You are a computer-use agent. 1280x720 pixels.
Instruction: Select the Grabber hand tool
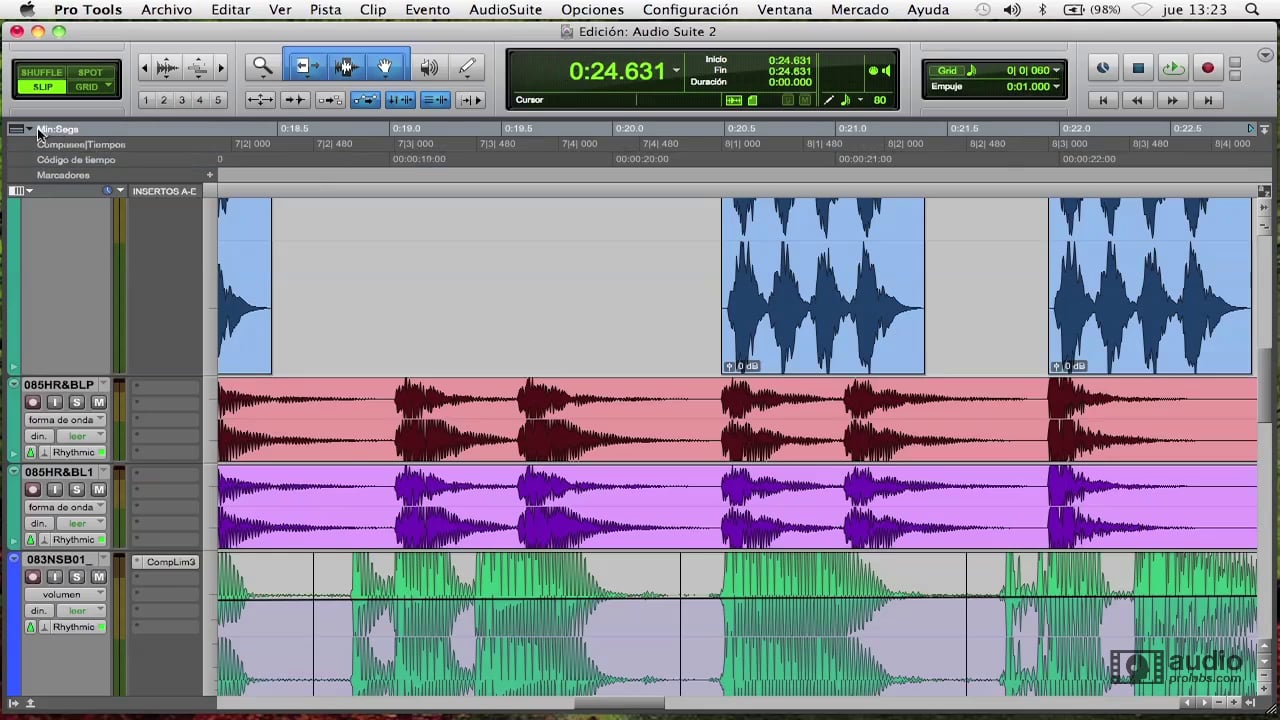[385, 67]
